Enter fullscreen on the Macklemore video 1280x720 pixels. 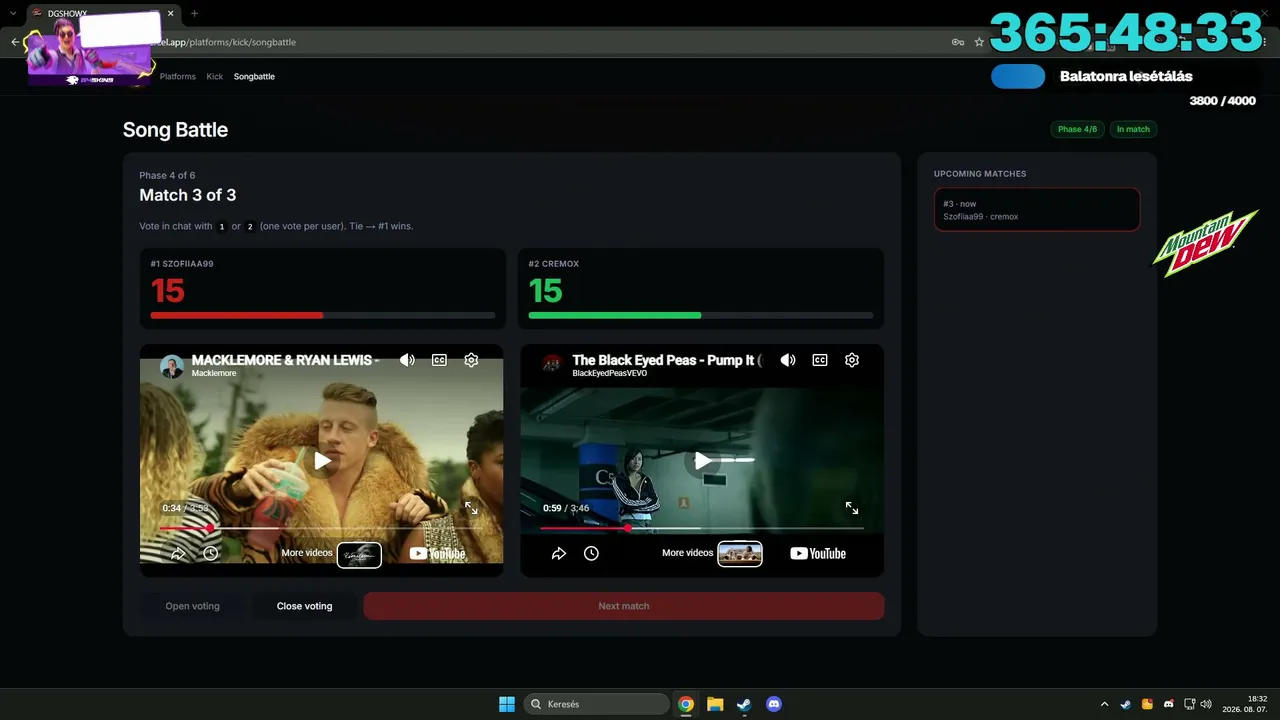click(471, 508)
